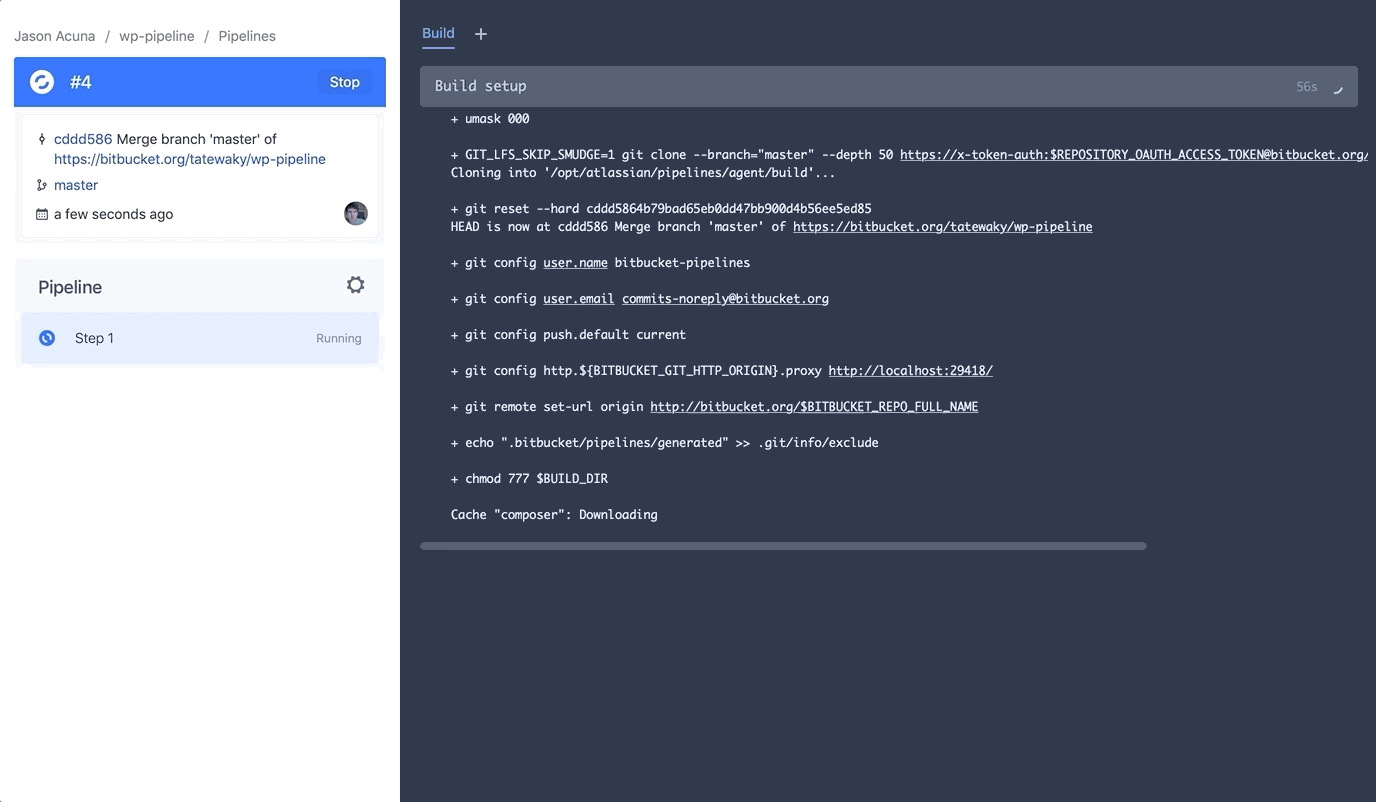1376x802 pixels.
Task: Click the "Cache "composer": Downloading" log line
Action: coord(554,515)
